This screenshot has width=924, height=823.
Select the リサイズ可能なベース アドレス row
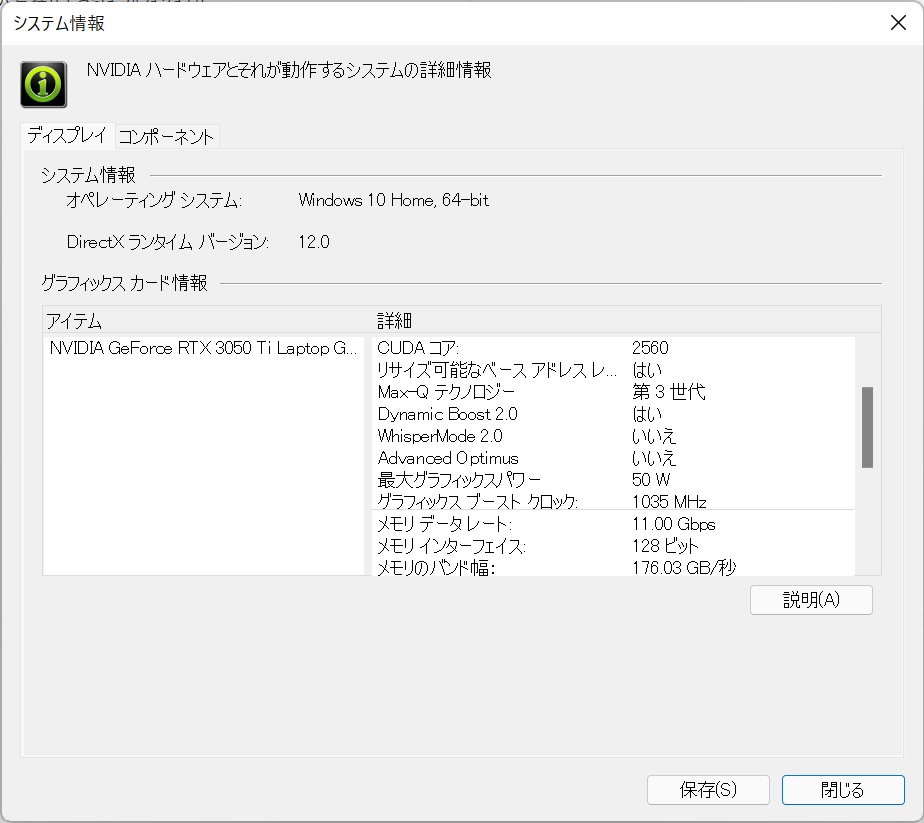coord(613,370)
